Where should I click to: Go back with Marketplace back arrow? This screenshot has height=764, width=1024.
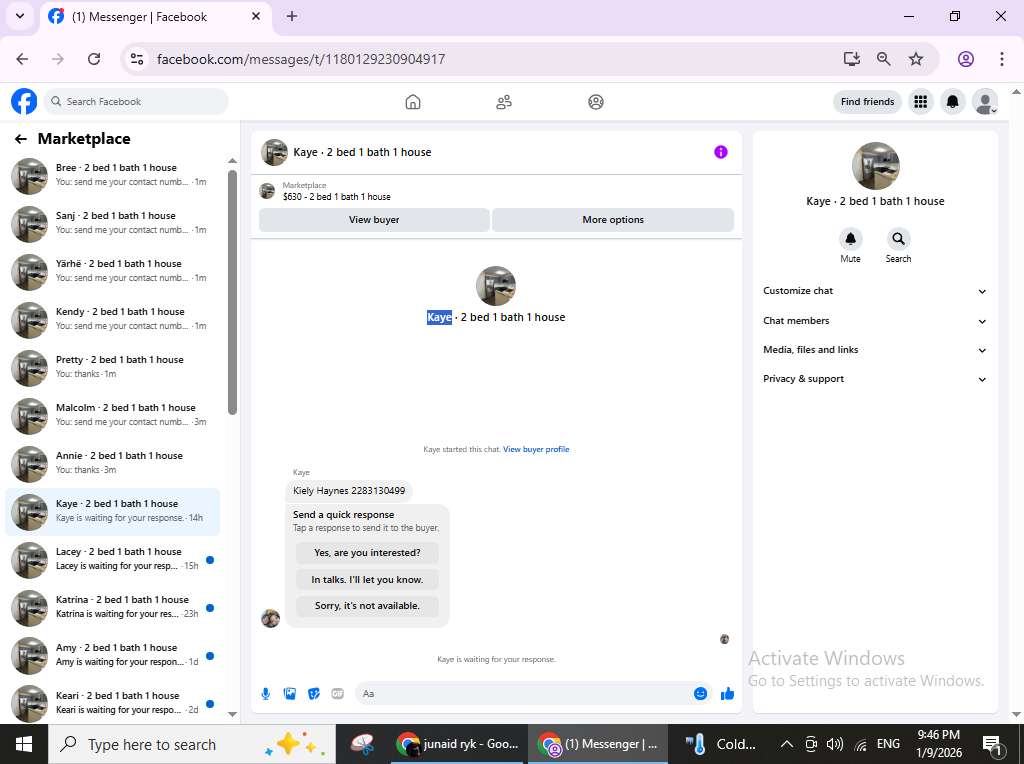click(x=21, y=138)
